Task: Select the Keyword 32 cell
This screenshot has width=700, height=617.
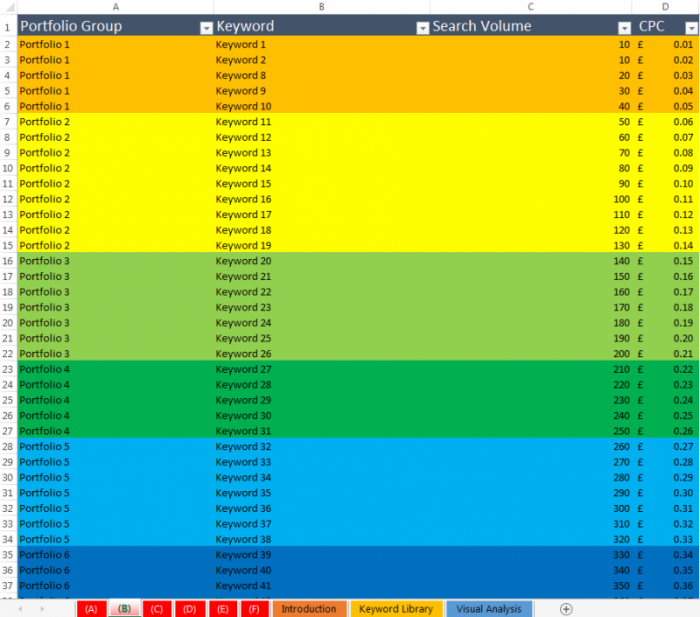Action: (321, 446)
